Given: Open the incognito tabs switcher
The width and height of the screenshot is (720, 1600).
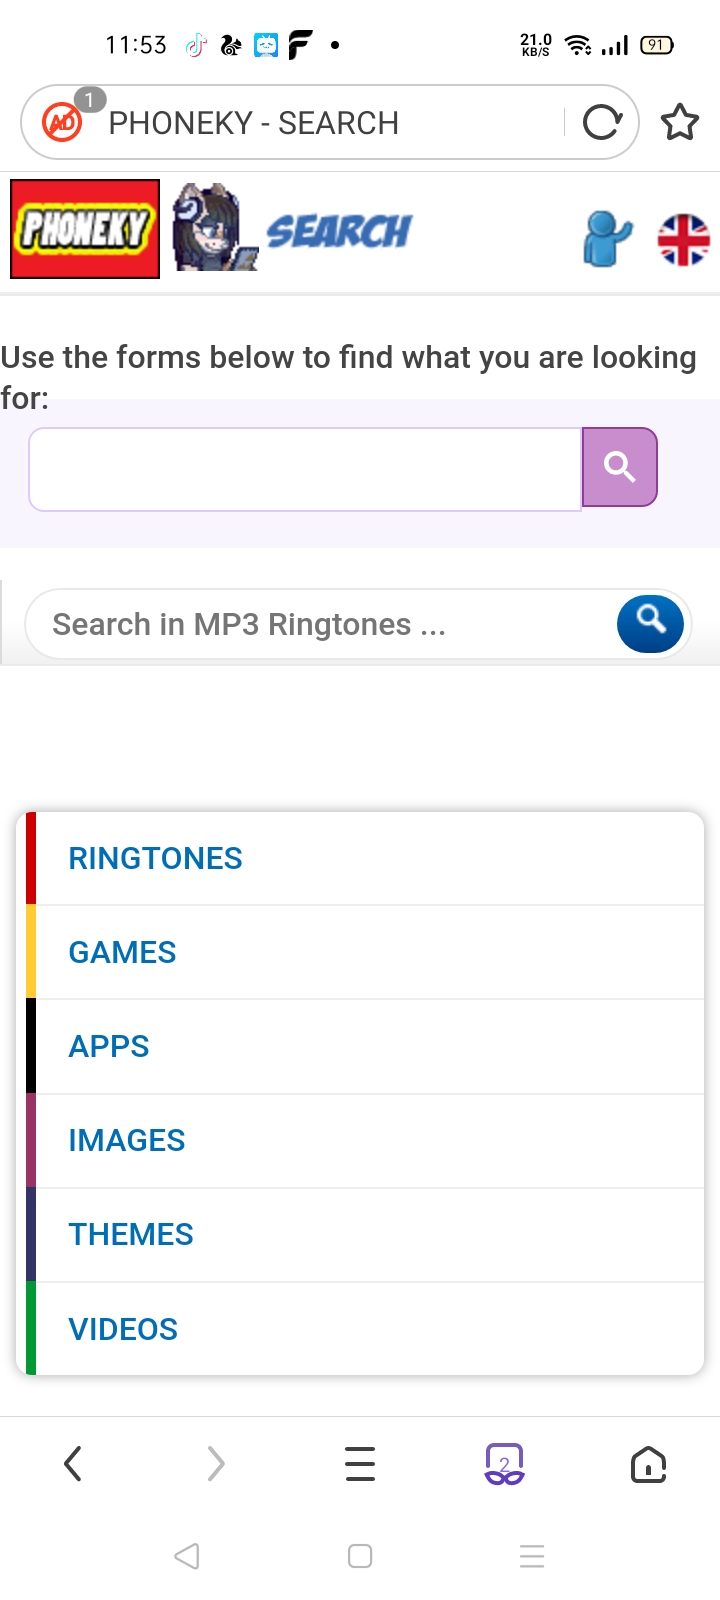Looking at the screenshot, I should click(504, 1465).
